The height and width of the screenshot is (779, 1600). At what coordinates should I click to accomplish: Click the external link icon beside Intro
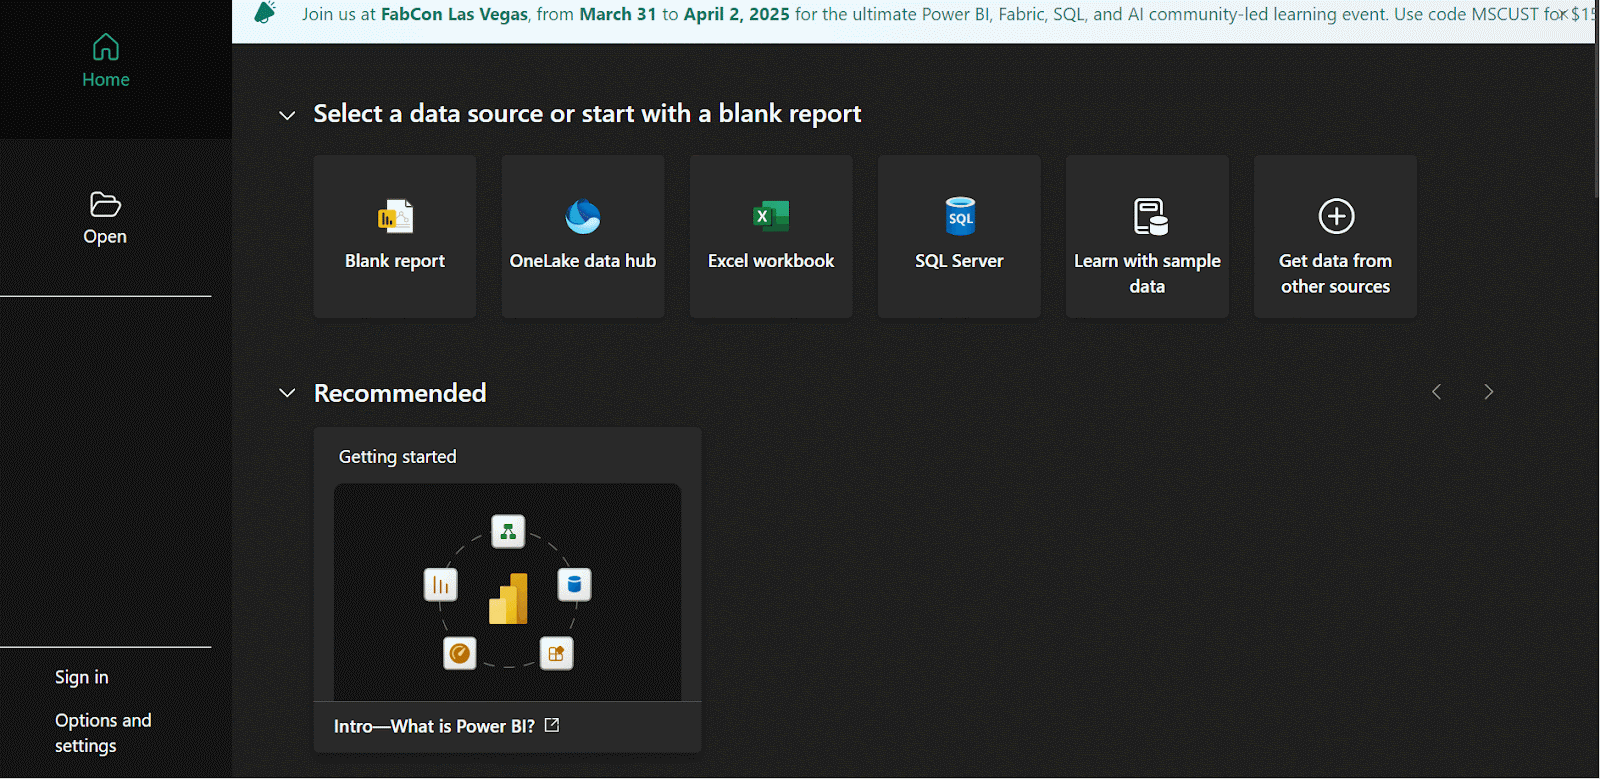tap(552, 725)
